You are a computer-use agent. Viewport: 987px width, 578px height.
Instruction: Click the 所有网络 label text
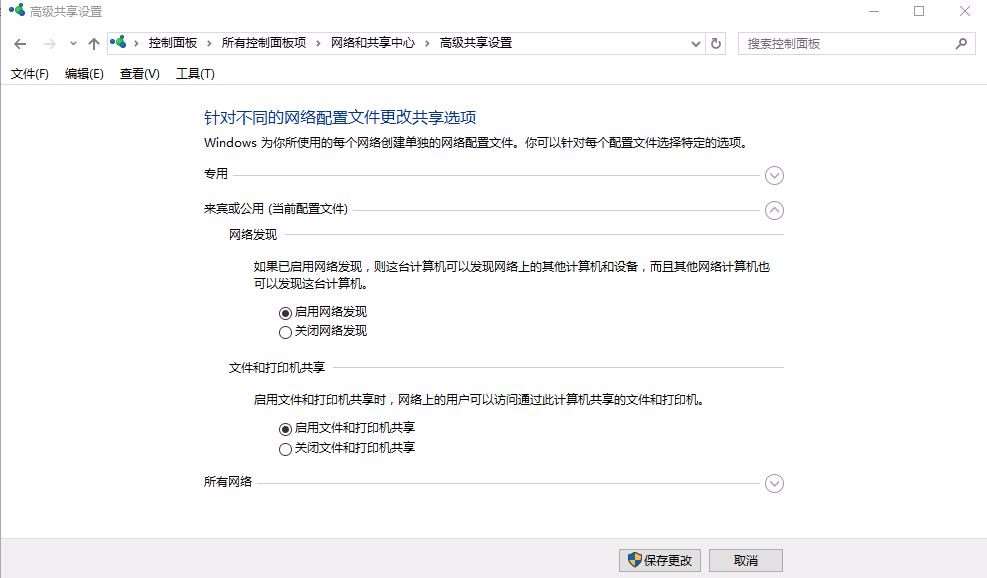228,482
